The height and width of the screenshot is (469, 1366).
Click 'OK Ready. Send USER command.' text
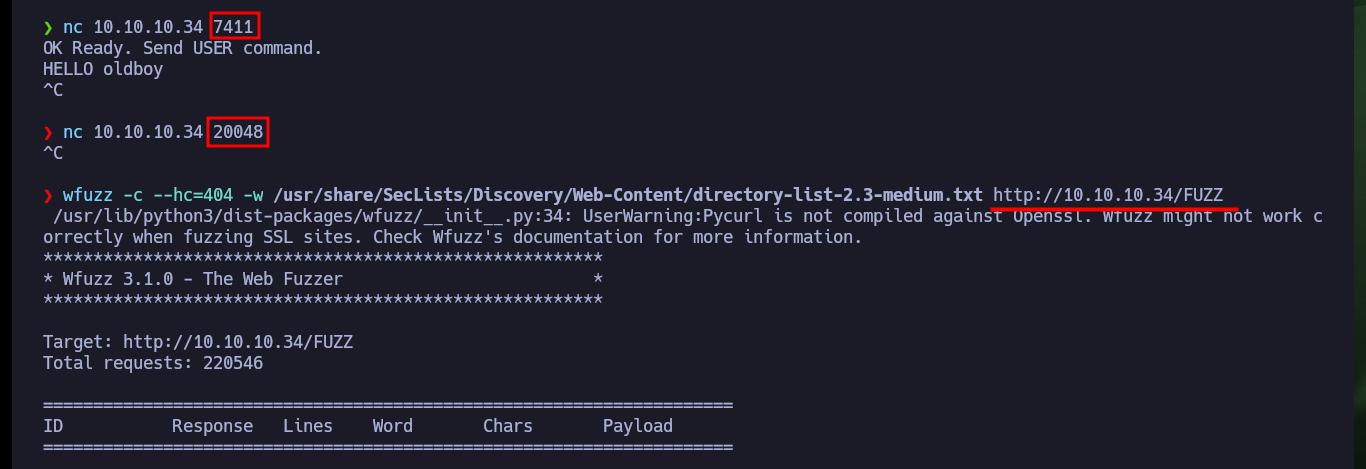[183, 48]
